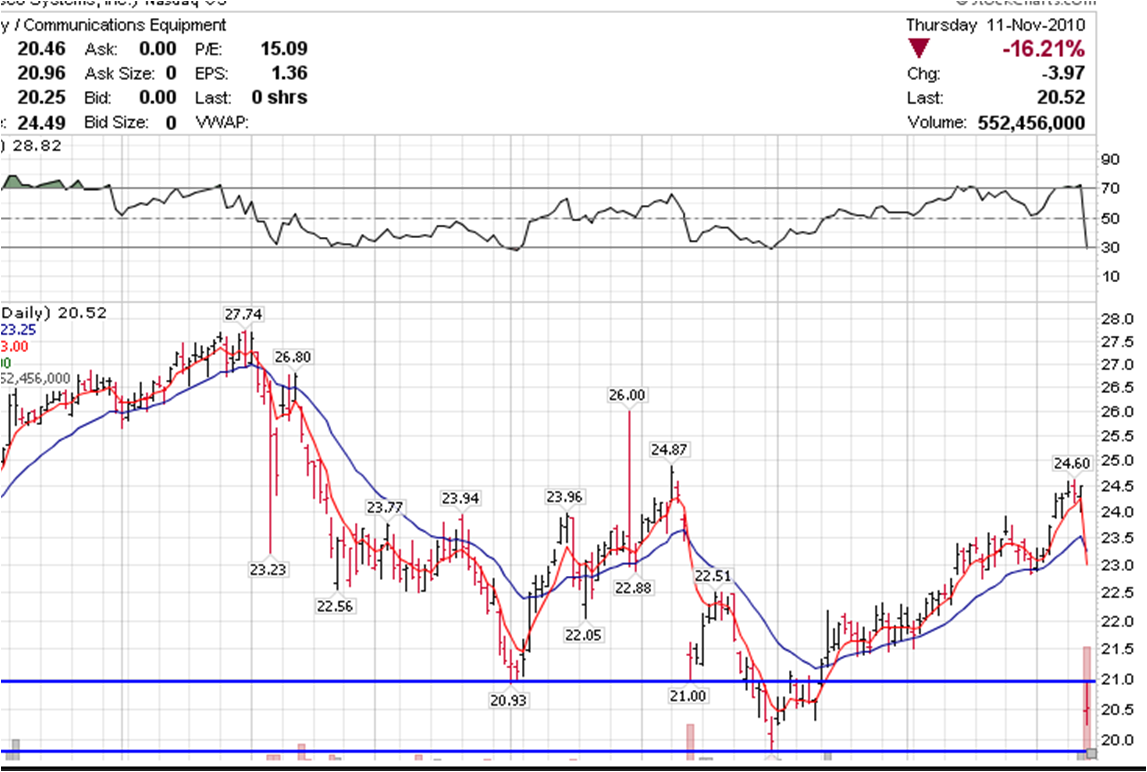Click the 24.87 high price label

pyautogui.click(x=669, y=449)
